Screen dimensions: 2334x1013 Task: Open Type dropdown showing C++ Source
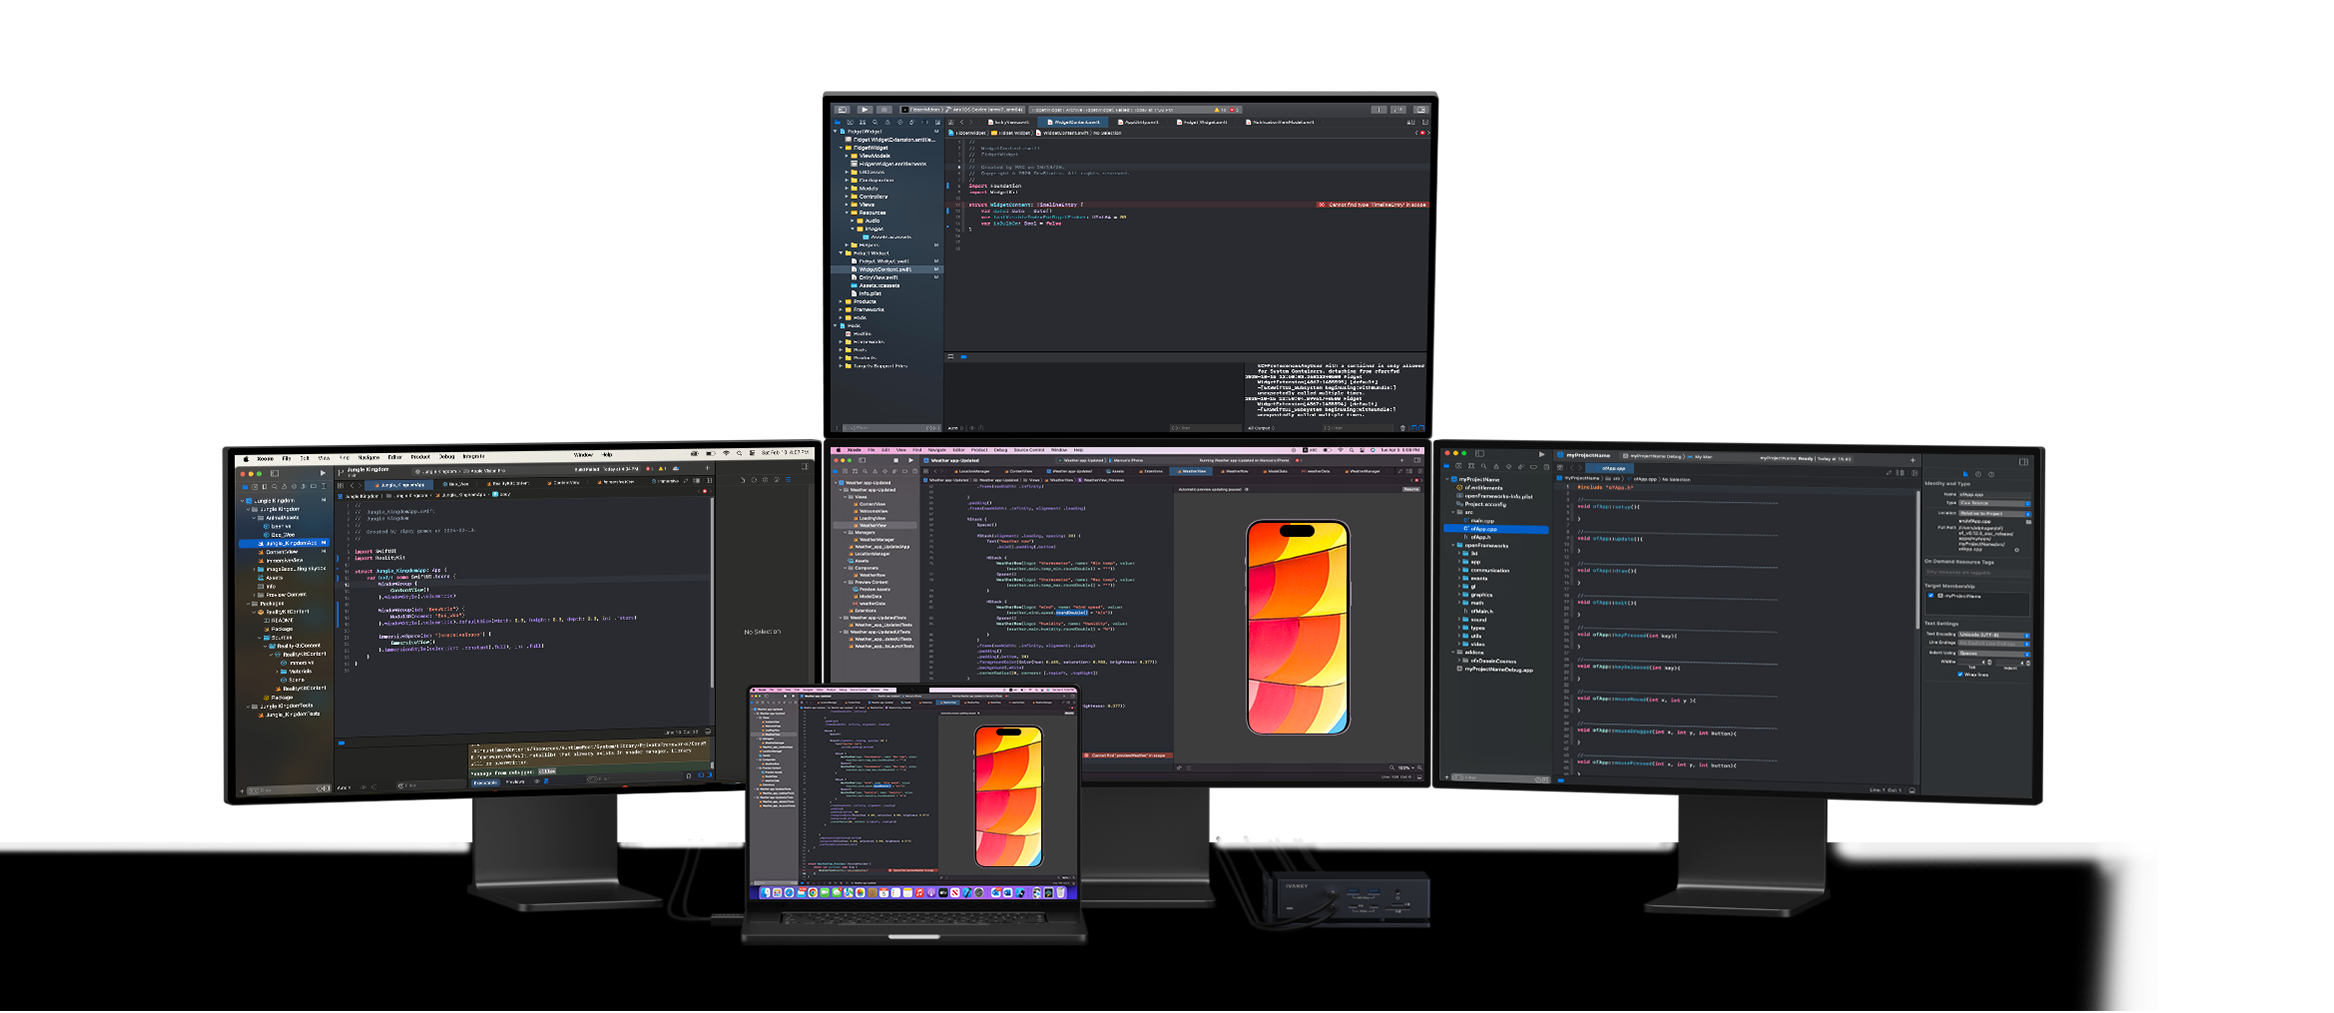[1994, 503]
